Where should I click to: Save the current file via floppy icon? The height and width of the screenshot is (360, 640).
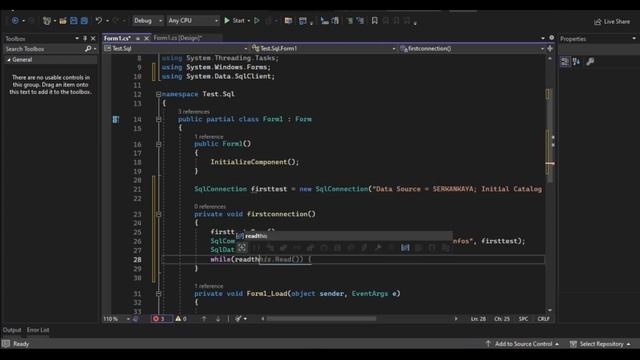click(x=73, y=20)
